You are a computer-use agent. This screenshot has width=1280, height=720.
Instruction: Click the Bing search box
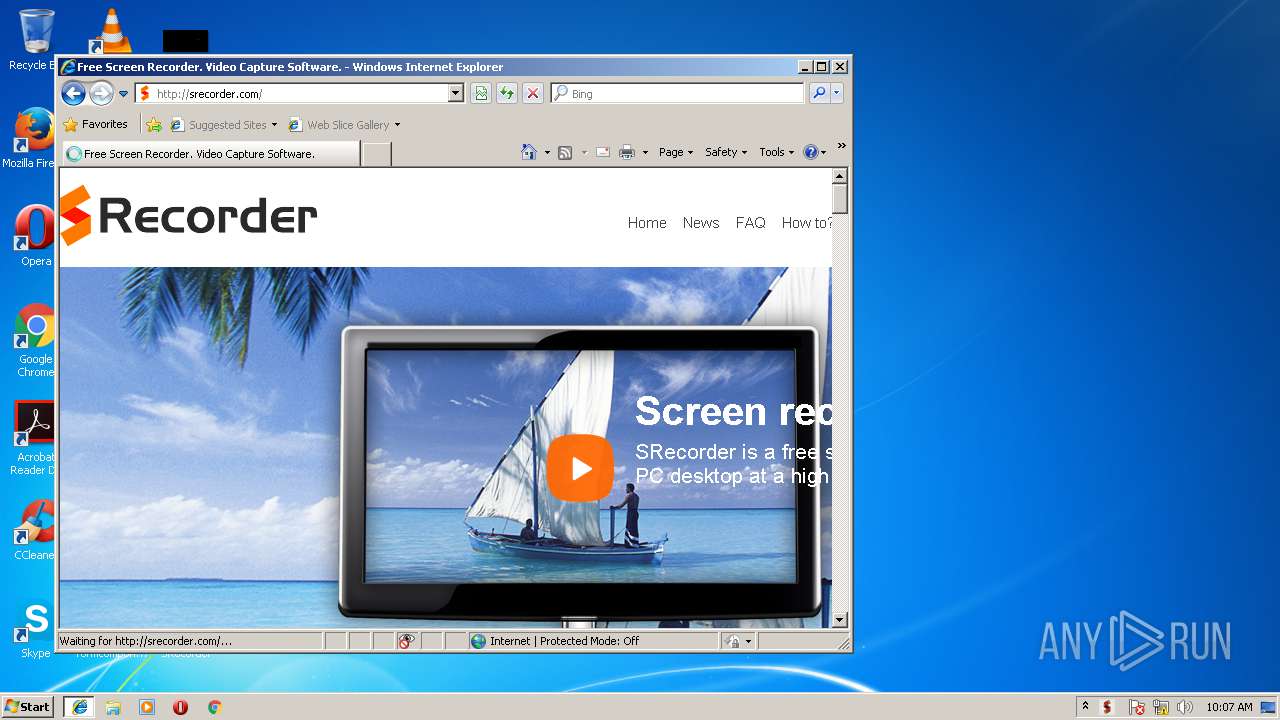tap(677, 93)
